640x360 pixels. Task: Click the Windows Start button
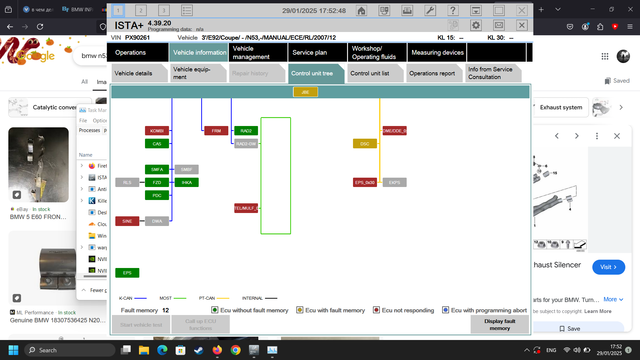coord(13,350)
